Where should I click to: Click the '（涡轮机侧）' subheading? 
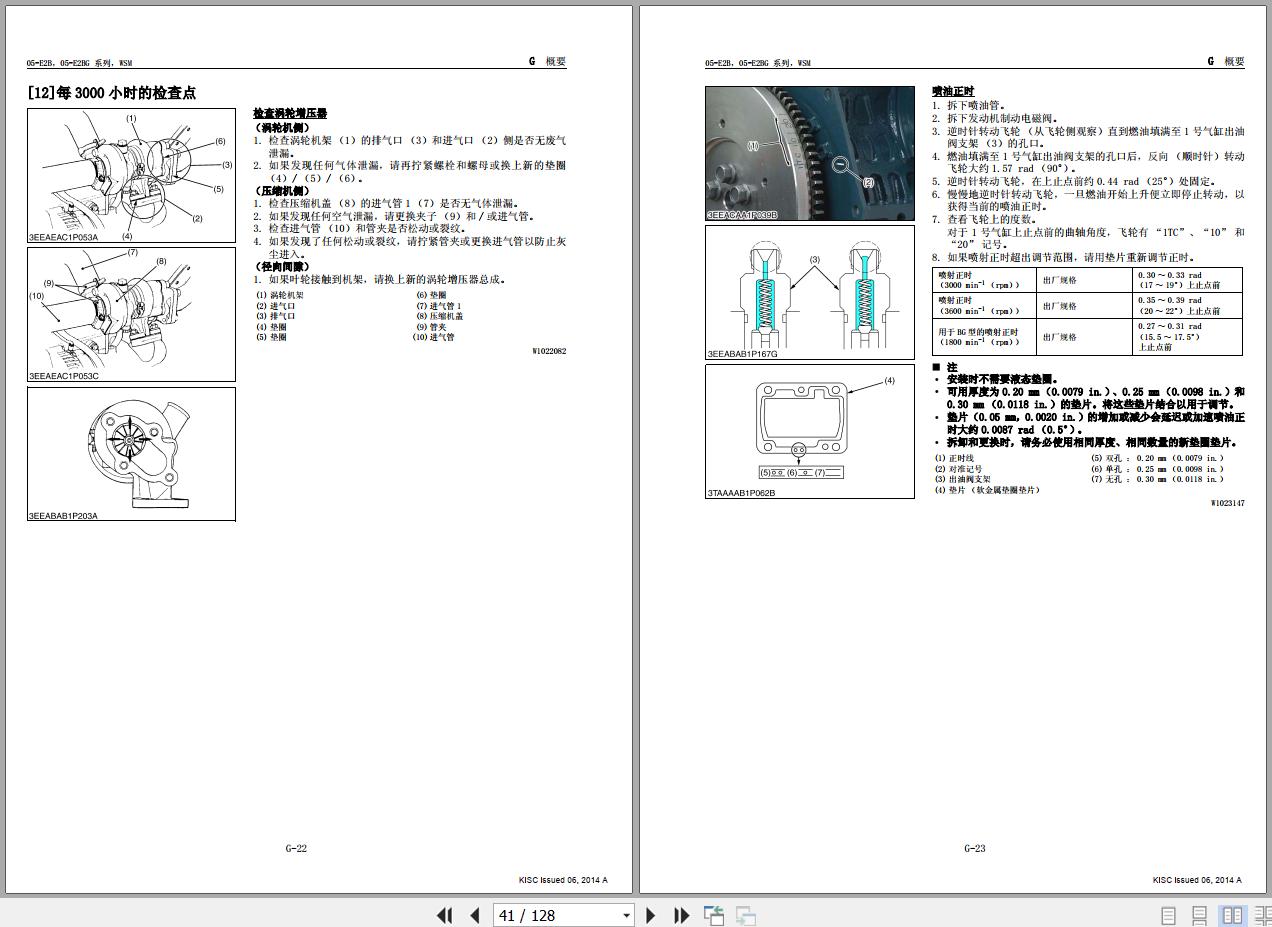[282, 128]
